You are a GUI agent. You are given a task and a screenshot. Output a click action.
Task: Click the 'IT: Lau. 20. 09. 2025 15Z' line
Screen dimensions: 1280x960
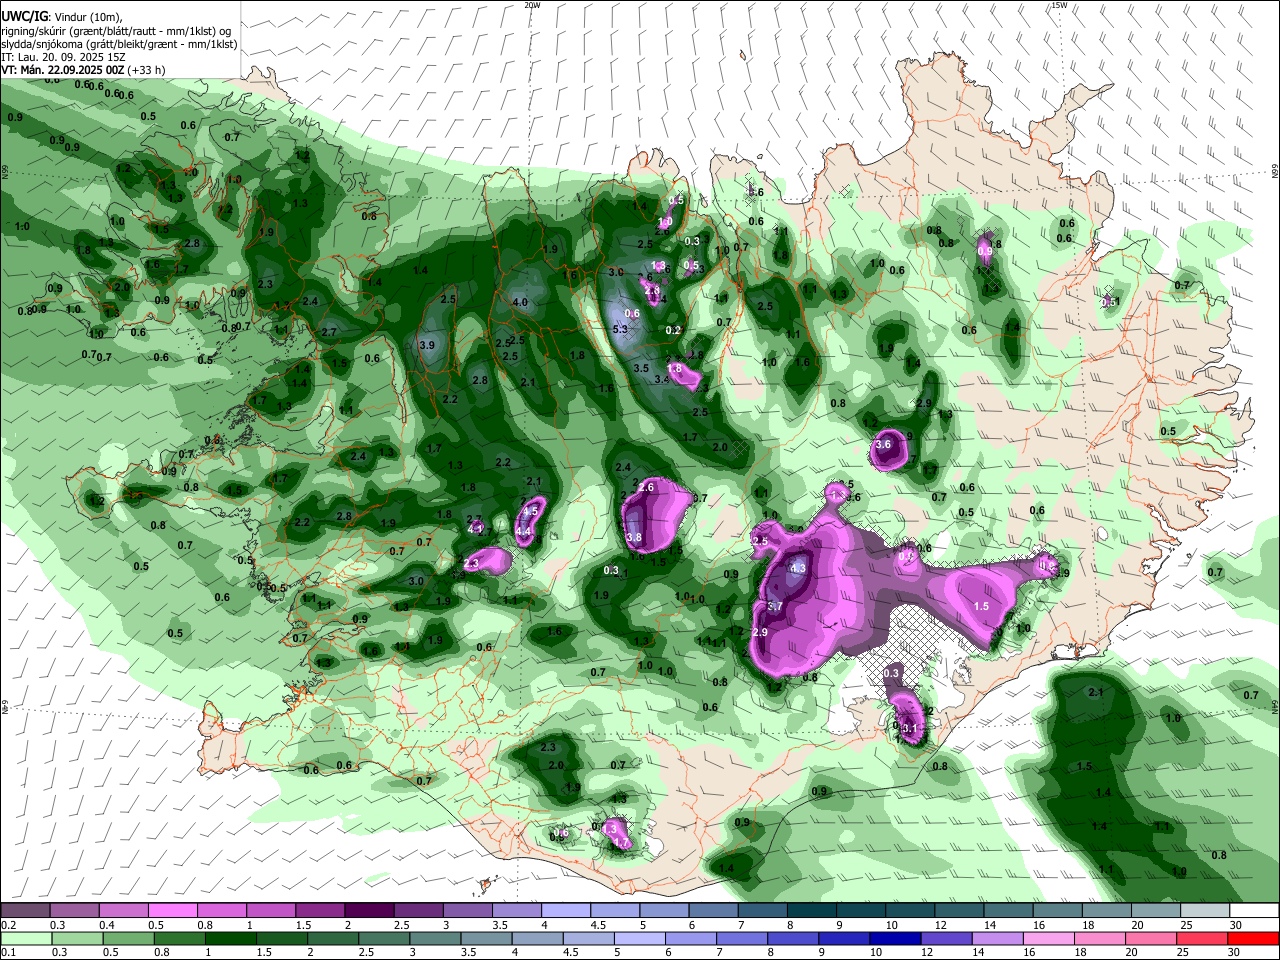(63, 57)
